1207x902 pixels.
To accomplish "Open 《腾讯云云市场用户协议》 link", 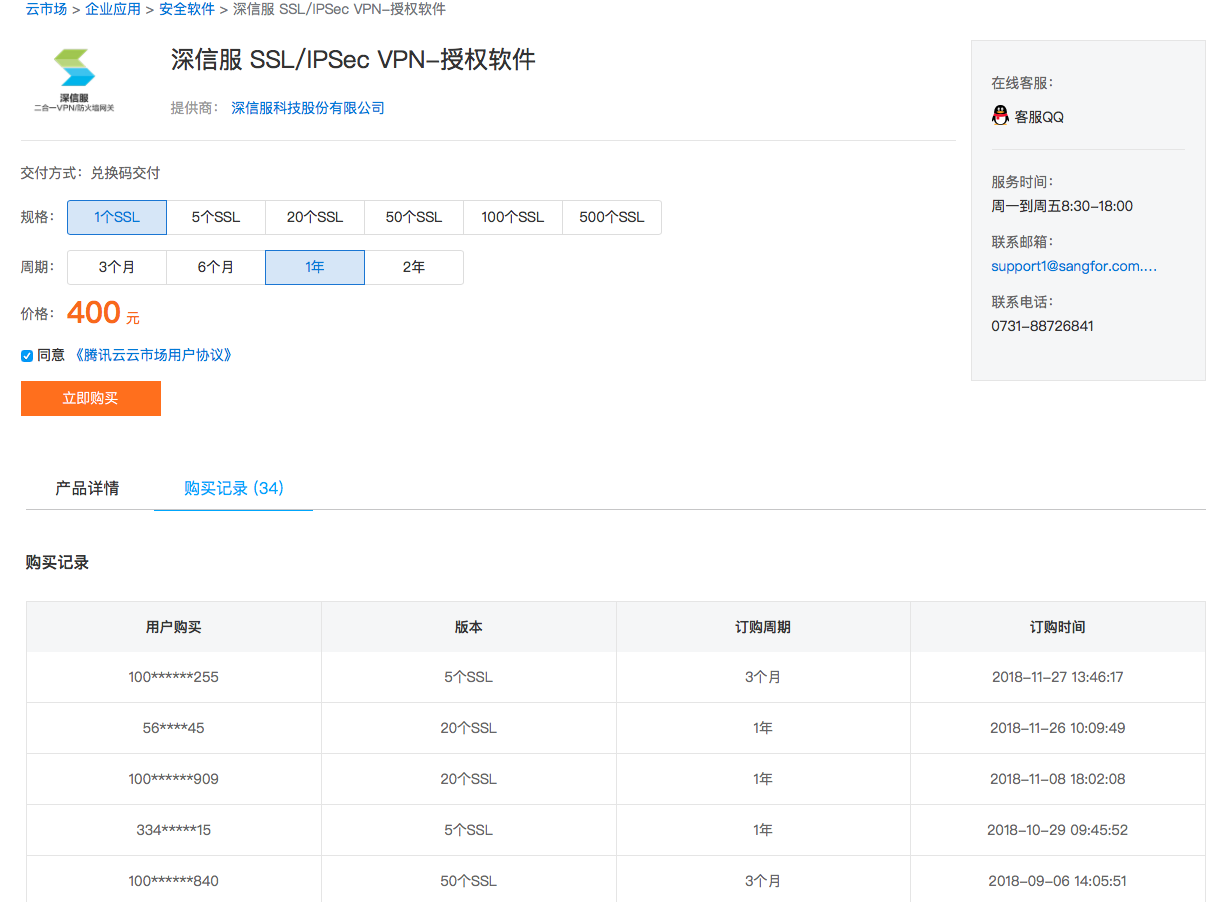I will [154, 355].
